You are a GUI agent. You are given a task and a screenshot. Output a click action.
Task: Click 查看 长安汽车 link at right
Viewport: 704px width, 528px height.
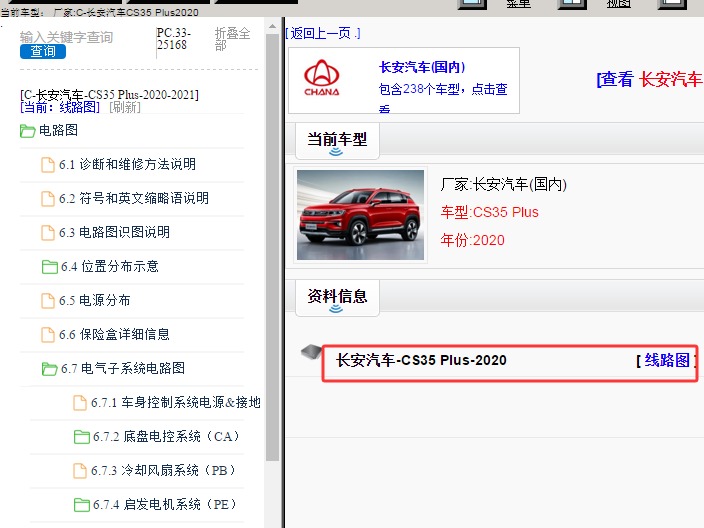649,79
